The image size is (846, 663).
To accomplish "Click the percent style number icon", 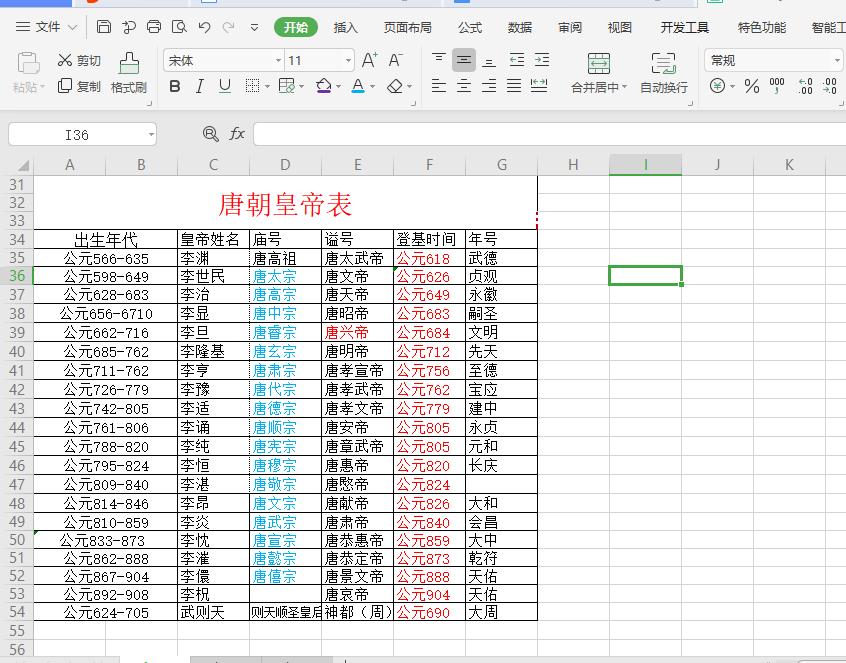I will tap(750, 87).
